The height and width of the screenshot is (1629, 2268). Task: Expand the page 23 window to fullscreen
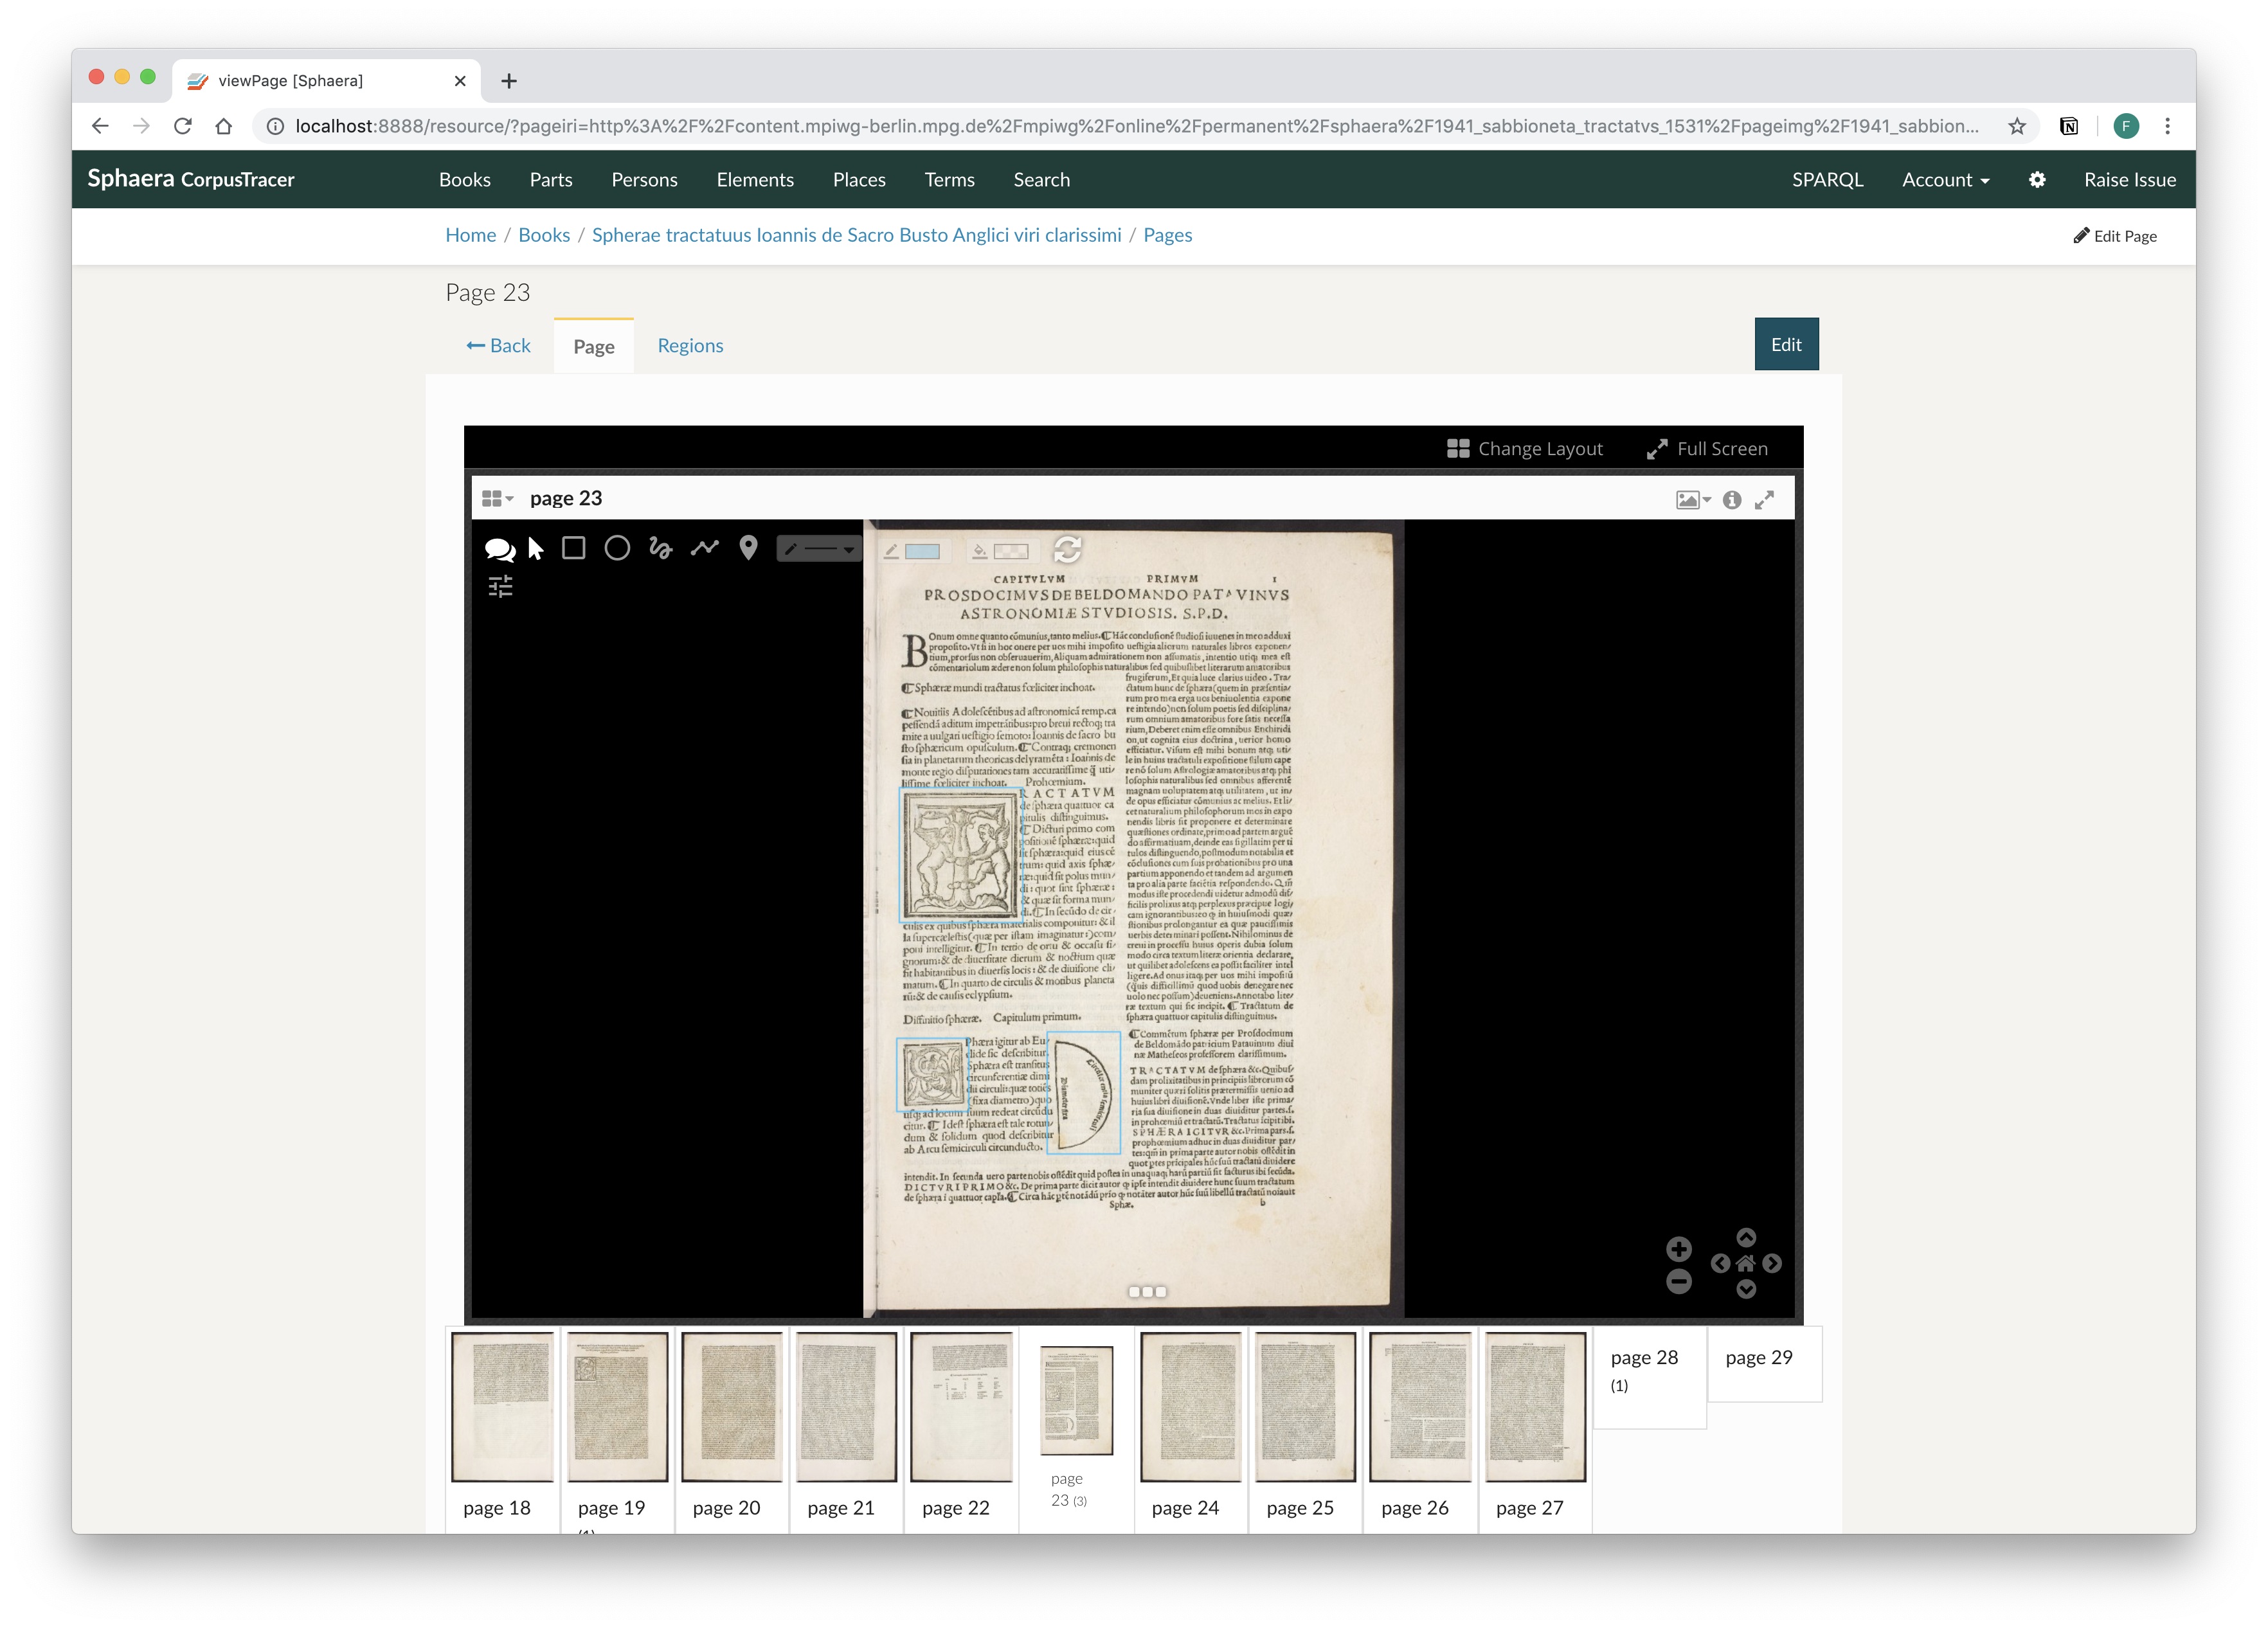pyautogui.click(x=1764, y=499)
